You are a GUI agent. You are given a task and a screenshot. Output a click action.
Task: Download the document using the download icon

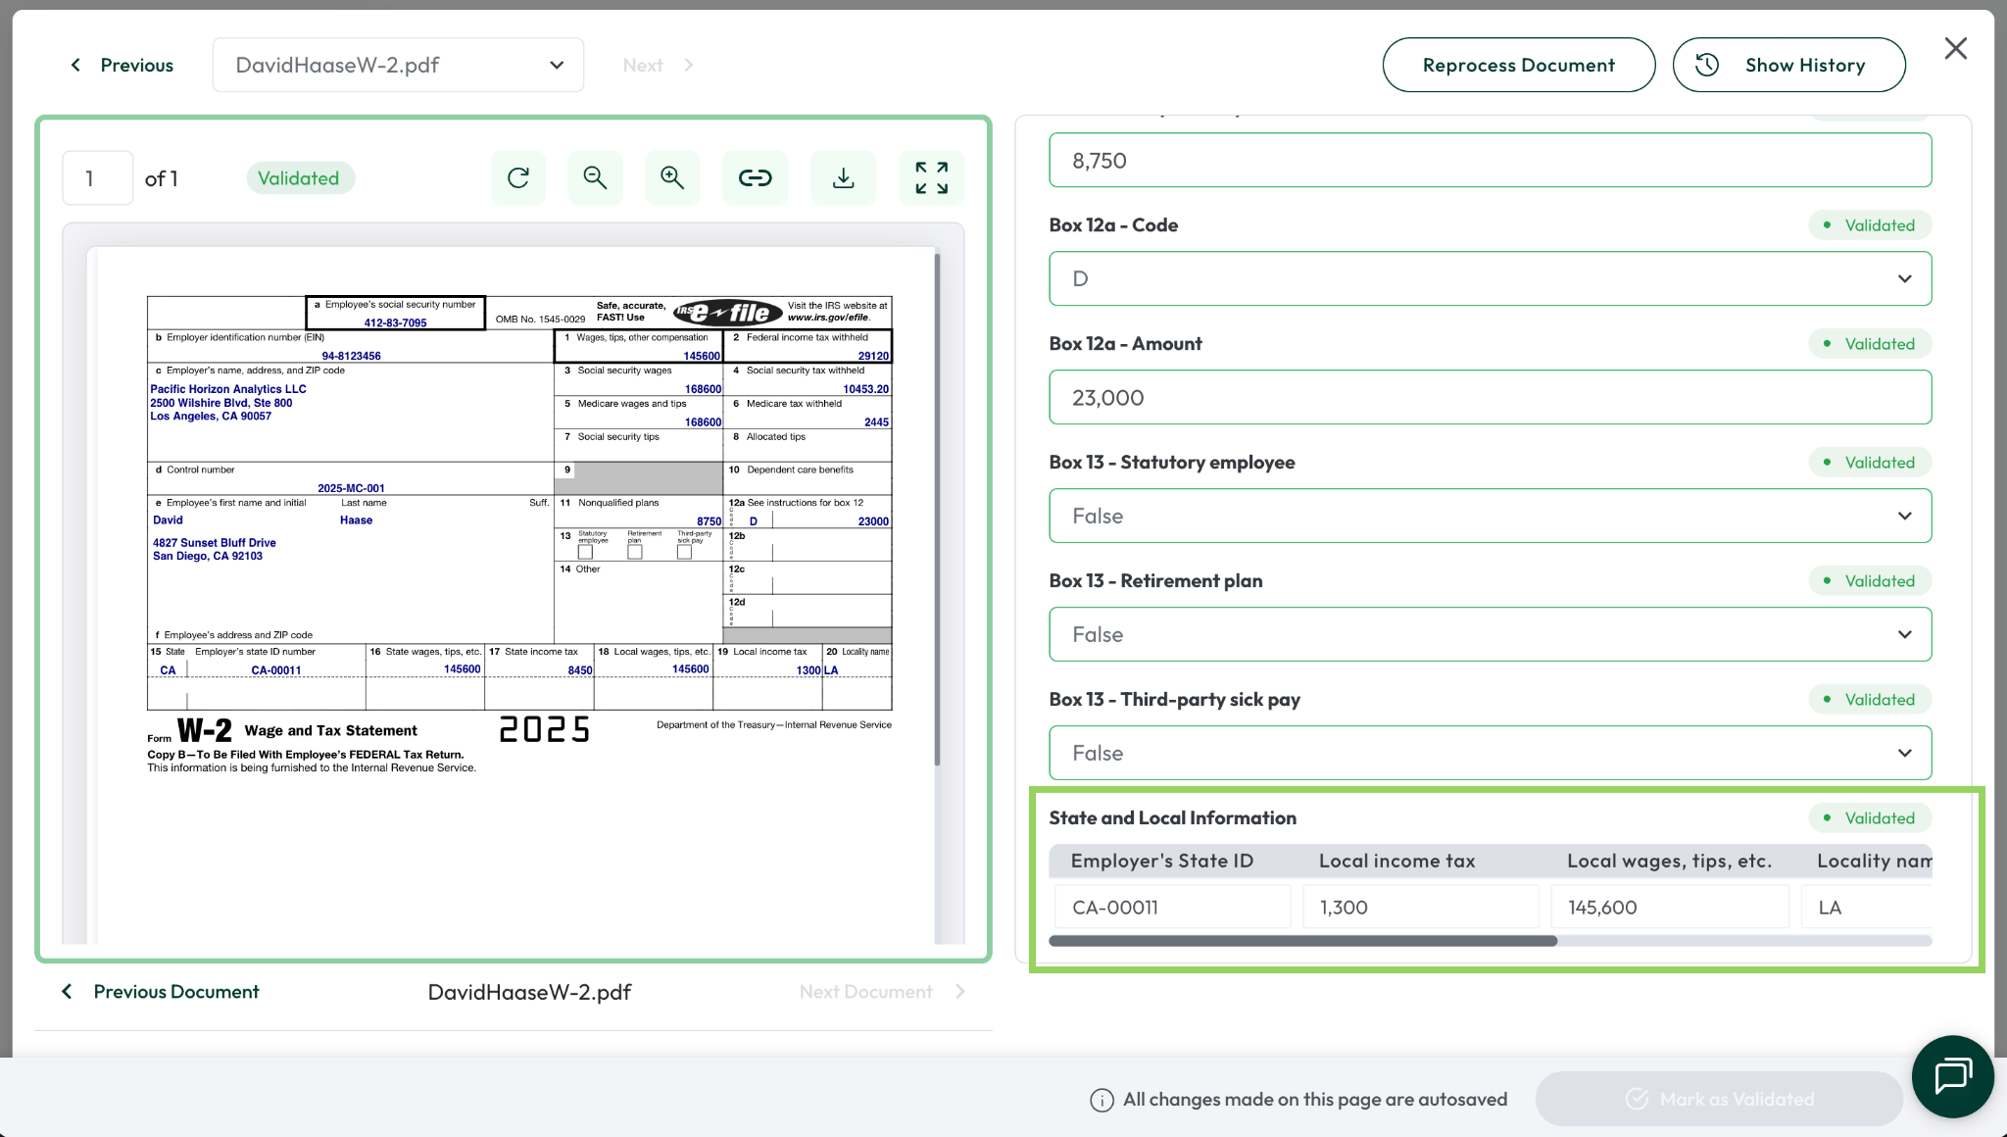click(x=844, y=178)
